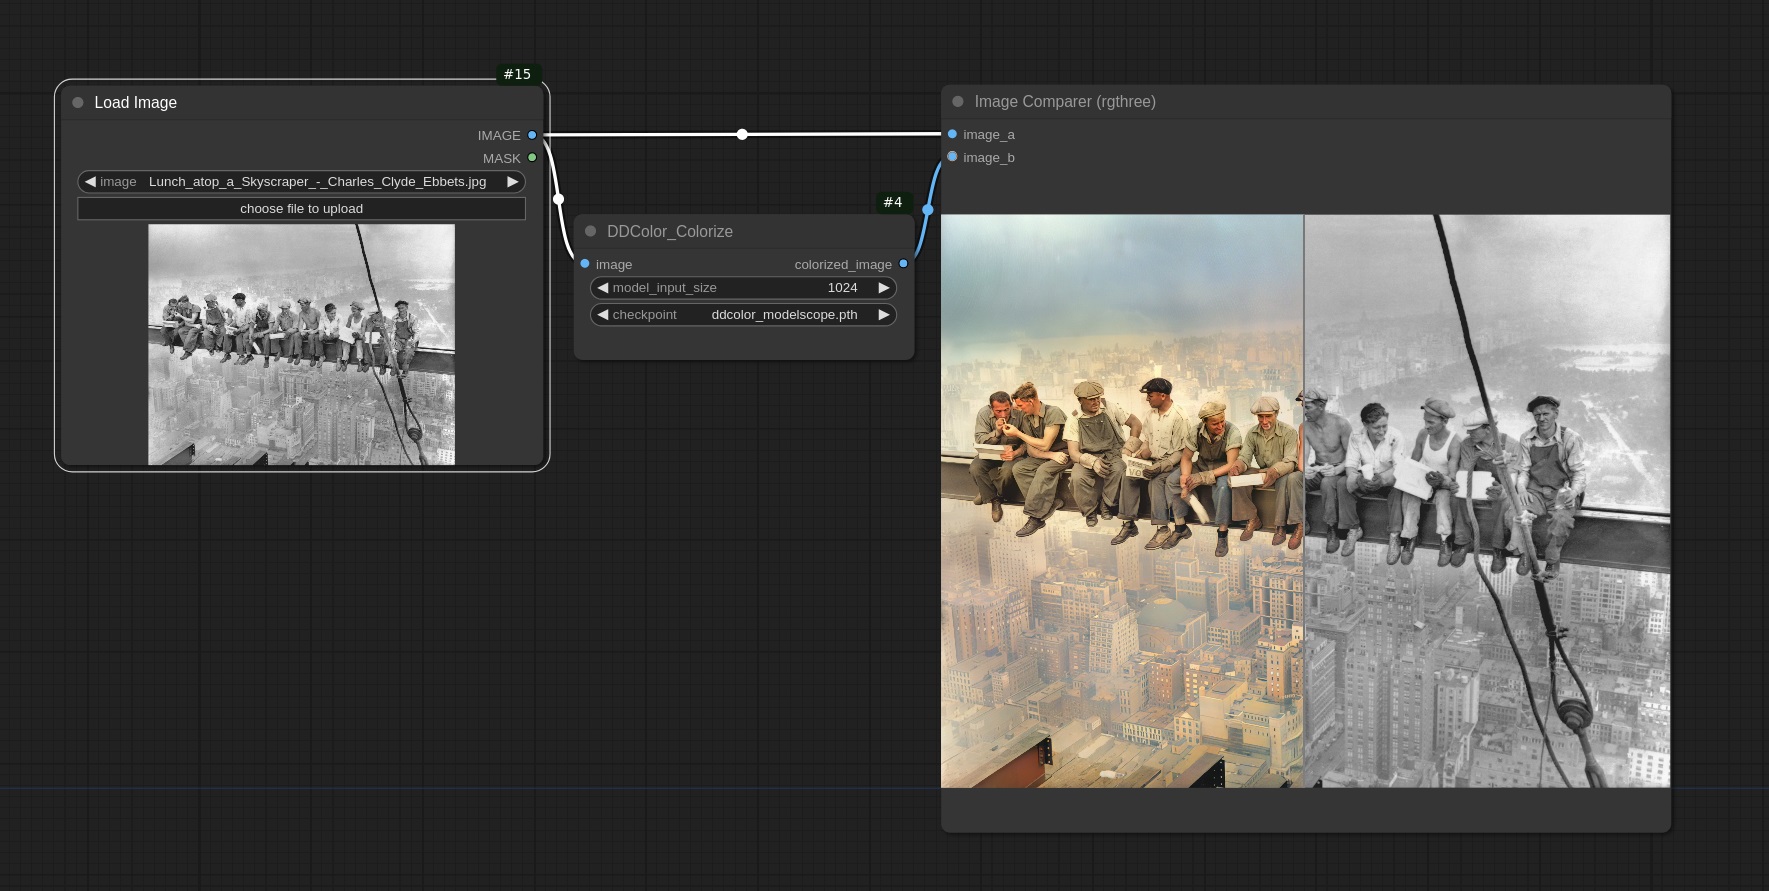Click the colorized_image output port
This screenshot has height=891, width=1769.
click(903, 264)
